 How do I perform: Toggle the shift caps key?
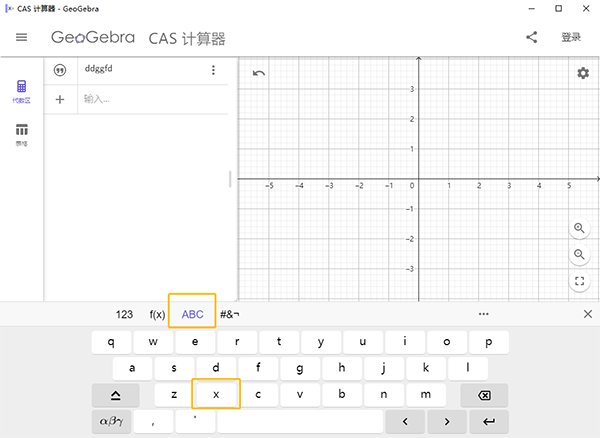click(116, 395)
